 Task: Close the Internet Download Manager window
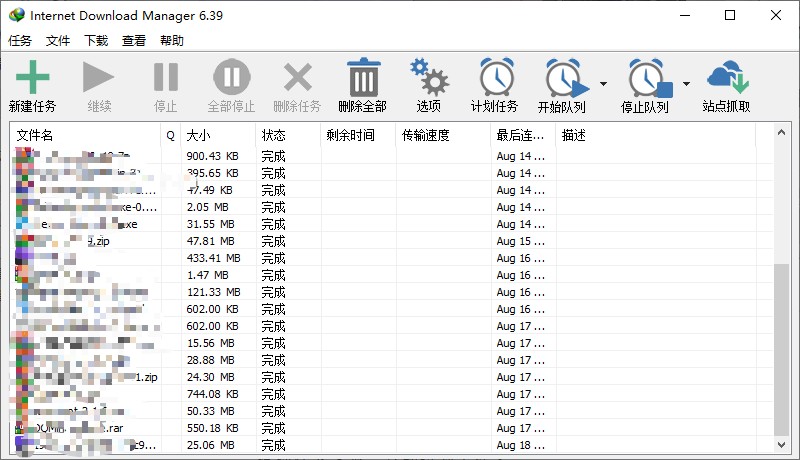tap(776, 15)
